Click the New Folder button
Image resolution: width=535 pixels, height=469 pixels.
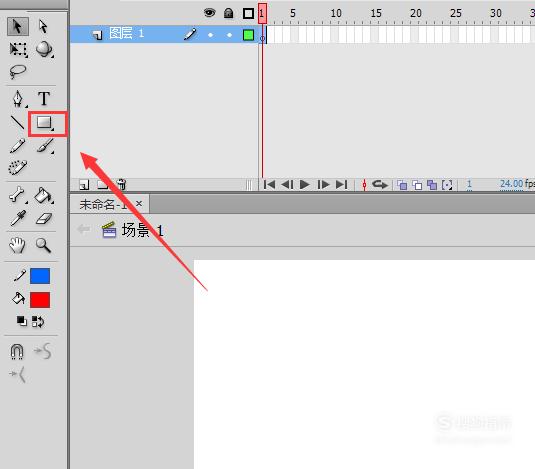[102, 185]
